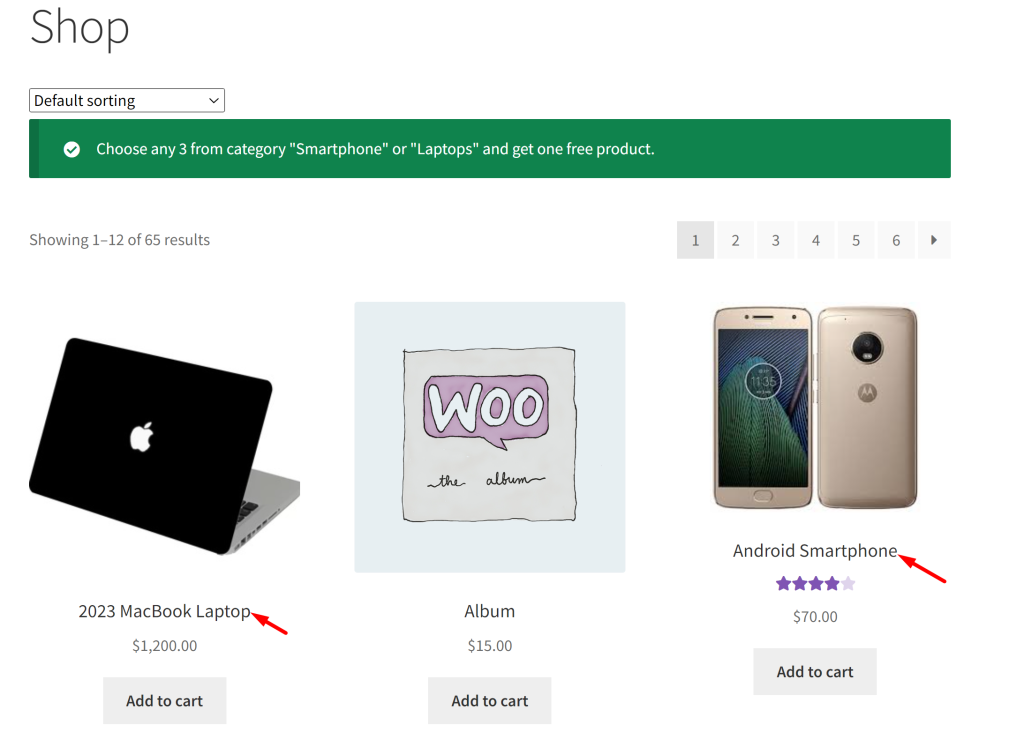Click the Album product title link
Image resolution: width=1024 pixels, height=733 pixels.
490,611
